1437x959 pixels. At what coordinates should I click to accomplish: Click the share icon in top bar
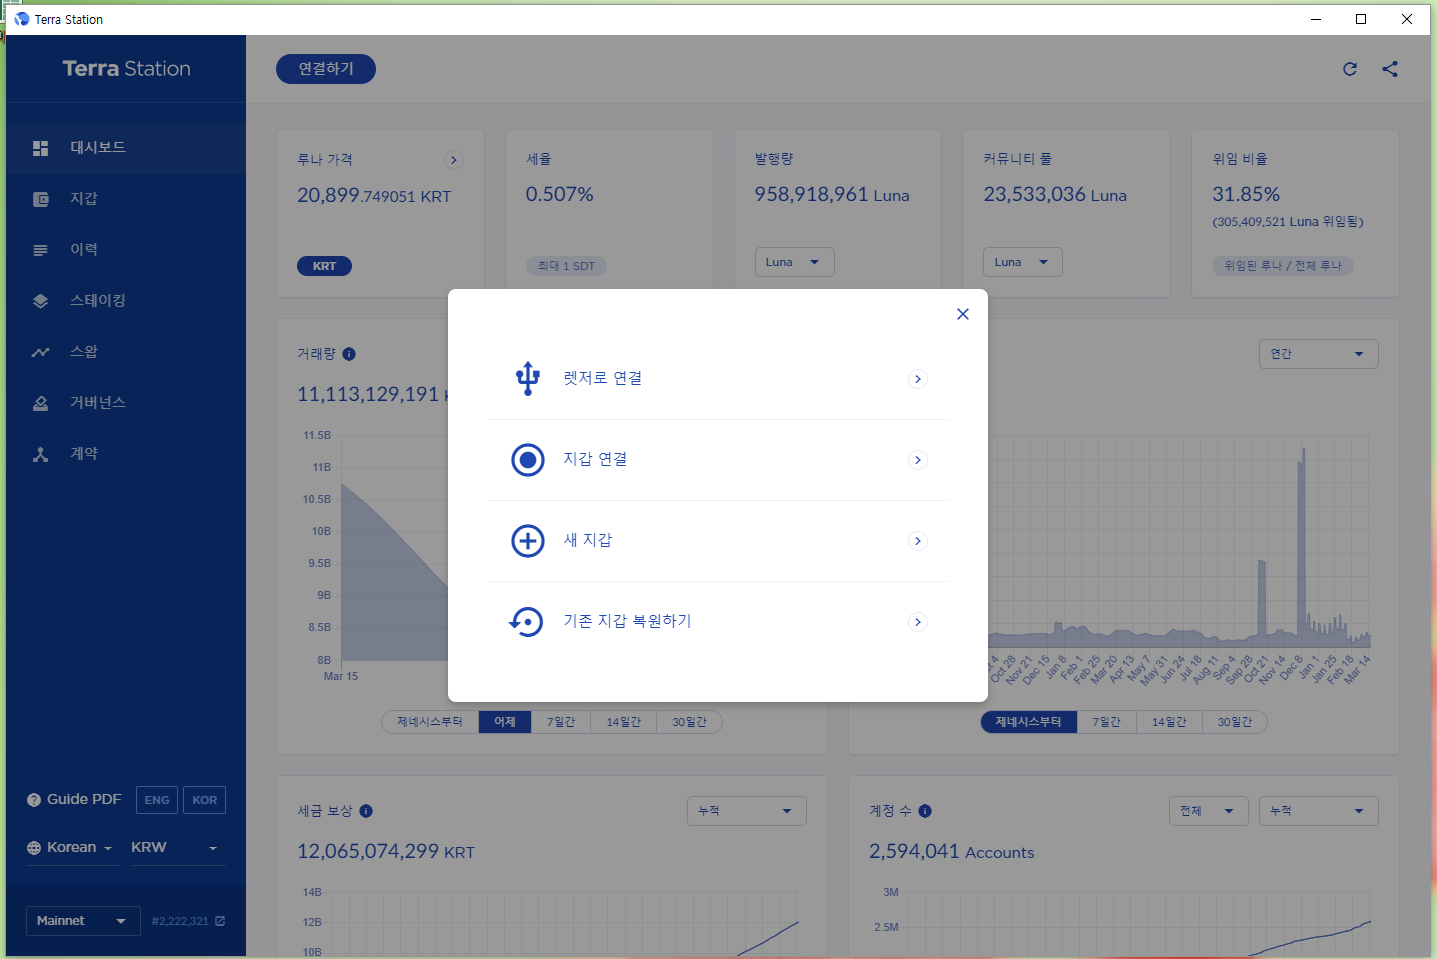[x=1390, y=69]
